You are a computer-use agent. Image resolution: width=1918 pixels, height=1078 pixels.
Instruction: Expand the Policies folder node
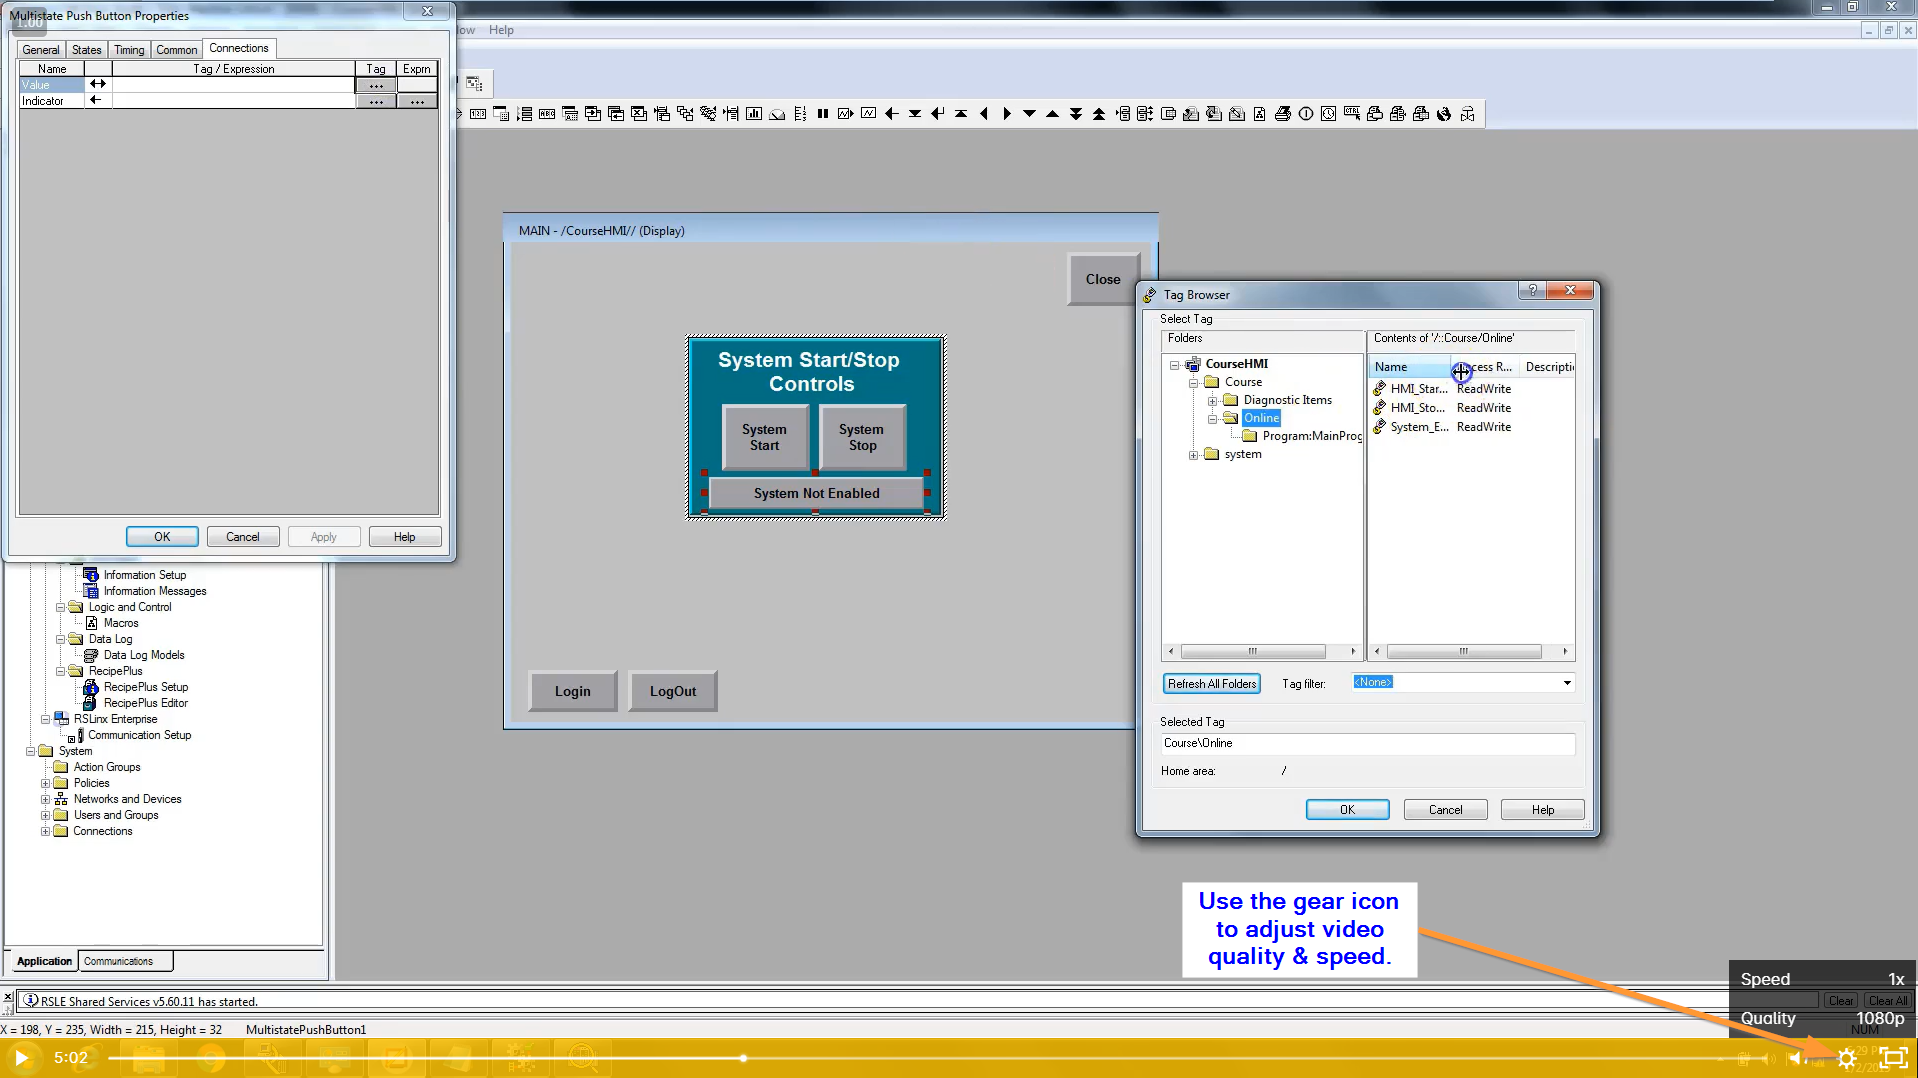click(x=45, y=783)
